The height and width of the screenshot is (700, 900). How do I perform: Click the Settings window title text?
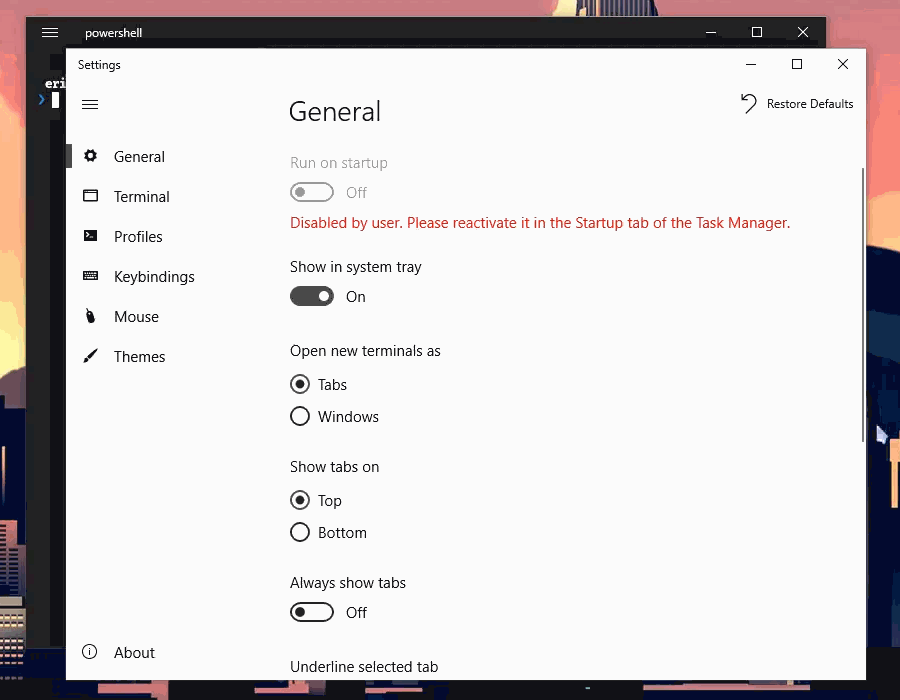click(99, 65)
